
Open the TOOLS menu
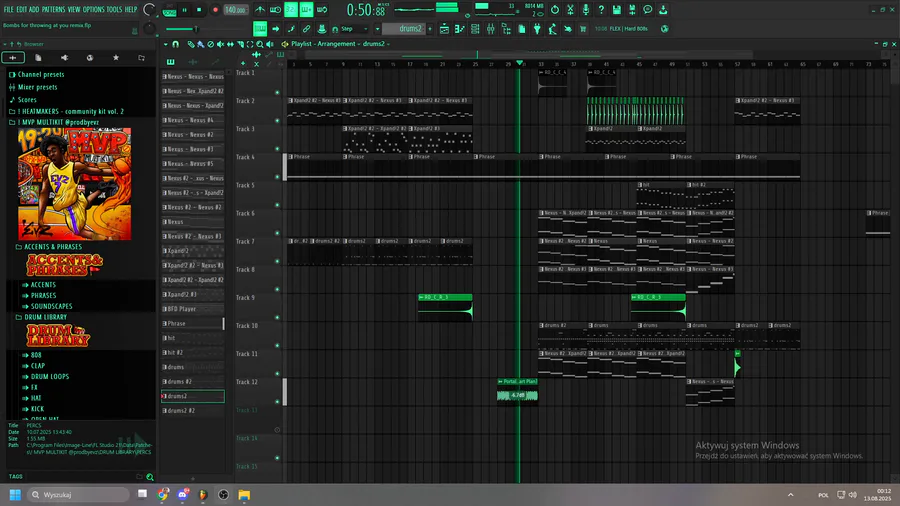coord(114,10)
